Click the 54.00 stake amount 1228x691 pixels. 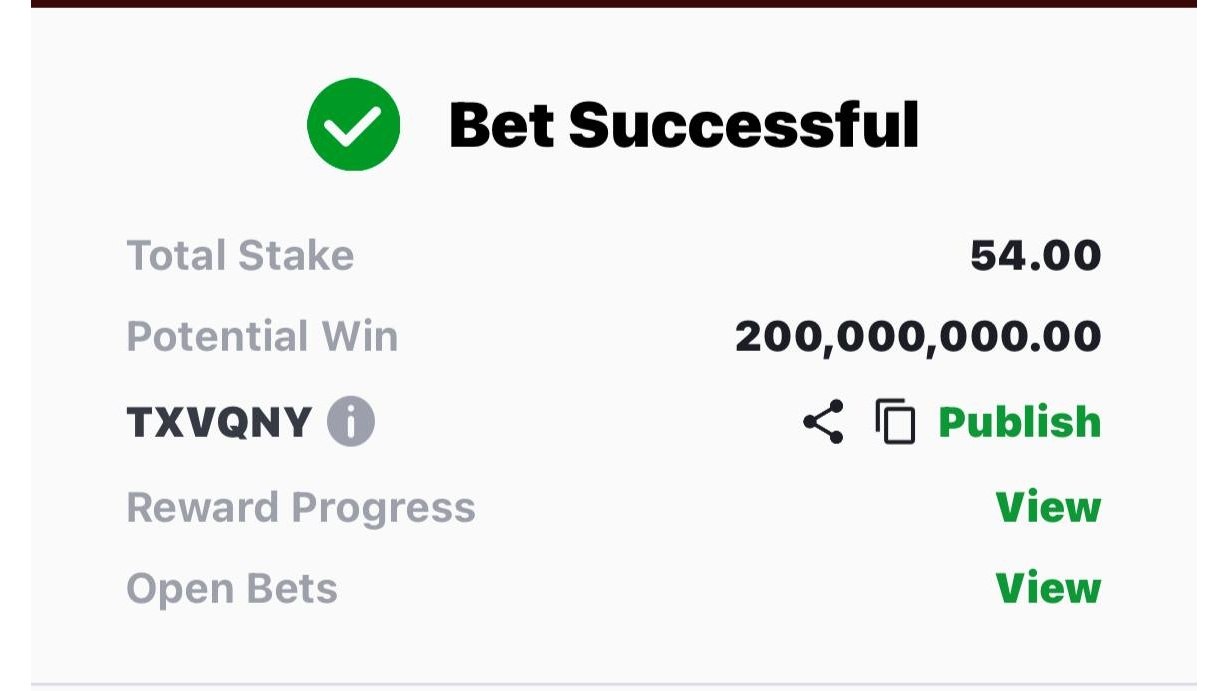[1036, 256]
